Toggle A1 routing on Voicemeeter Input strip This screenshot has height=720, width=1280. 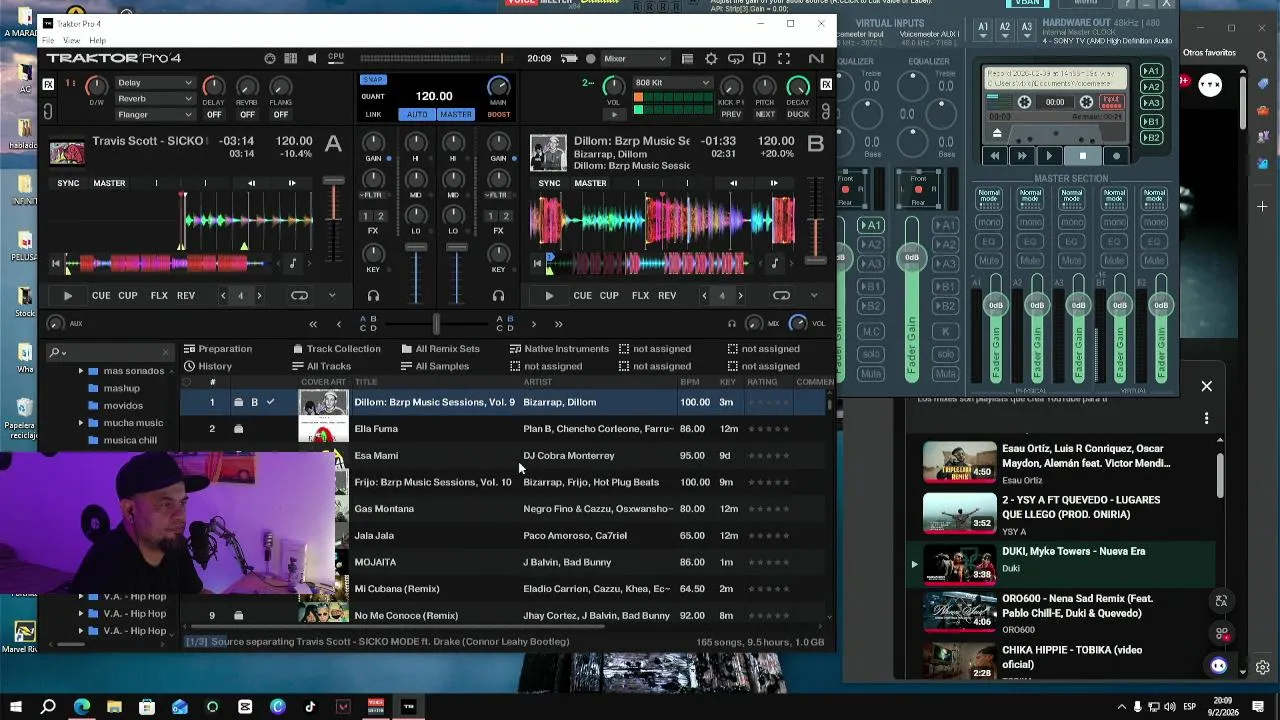(x=871, y=225)
